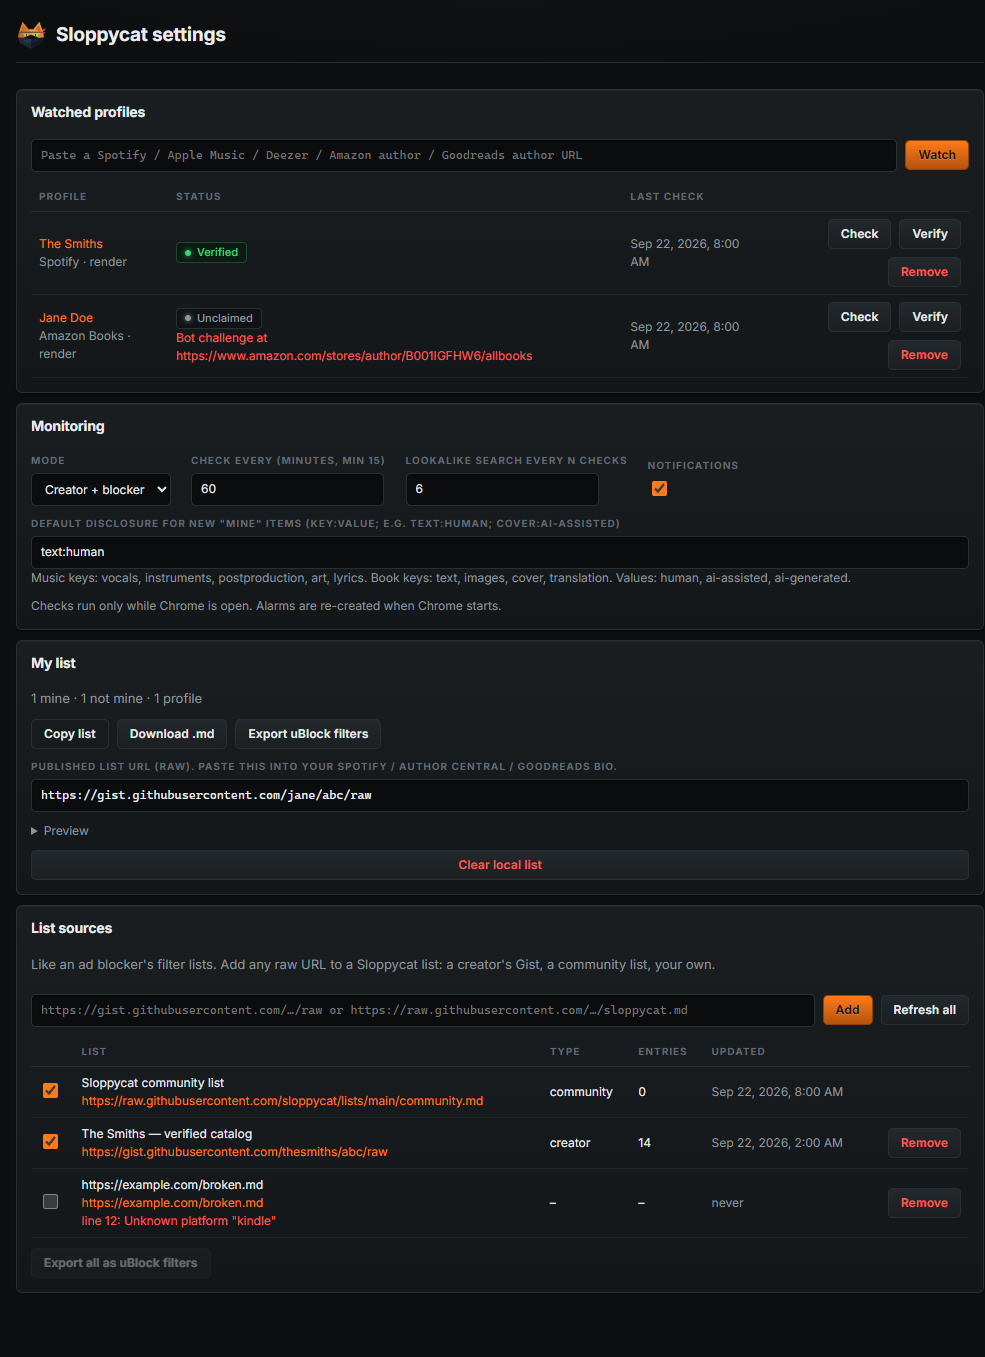Click the default disclosure text:human field

tap(500, 552)
